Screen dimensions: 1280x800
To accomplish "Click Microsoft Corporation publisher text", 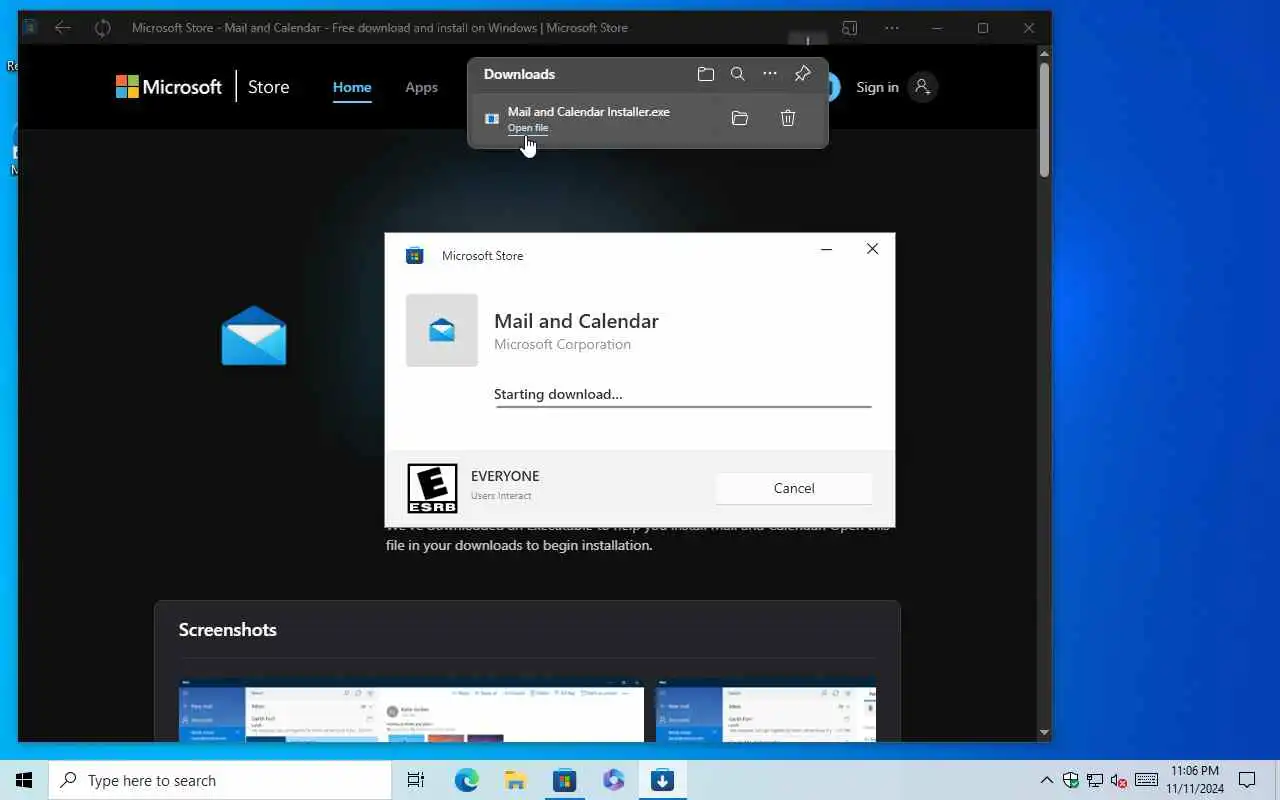I will coord(562,344).
